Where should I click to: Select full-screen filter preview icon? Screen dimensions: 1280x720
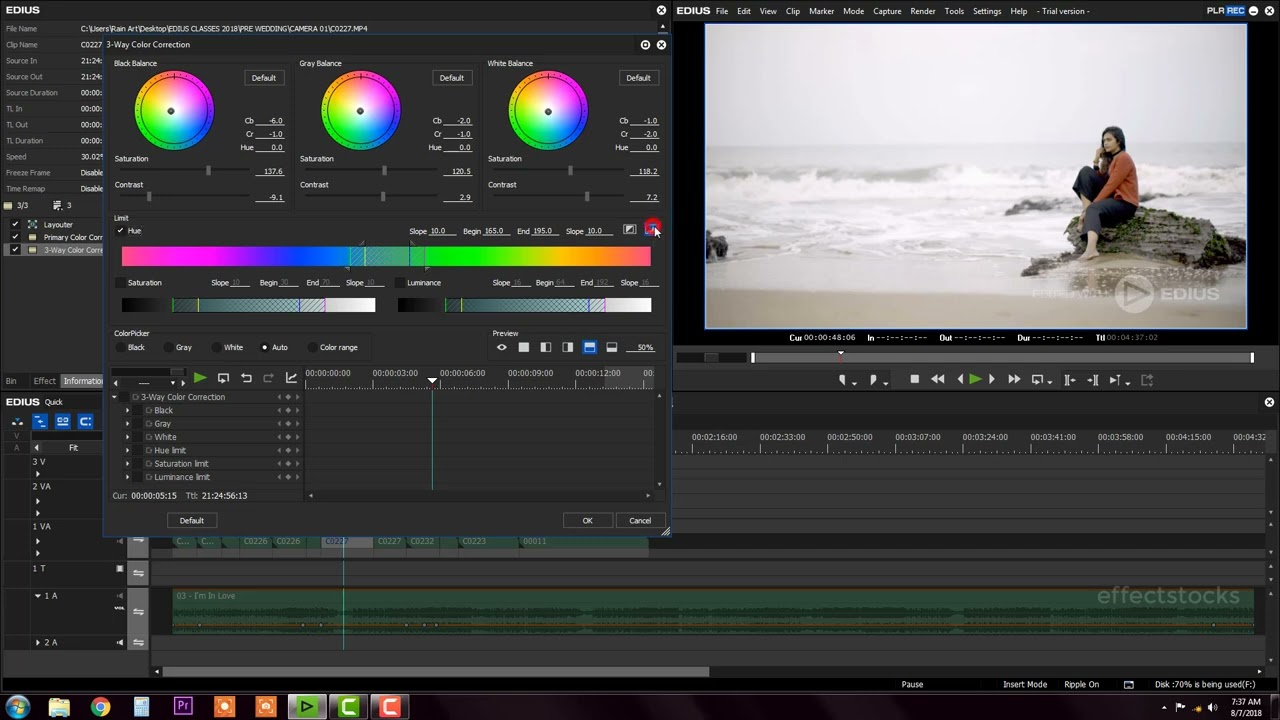pyautogui.click(x=524, y=347)
